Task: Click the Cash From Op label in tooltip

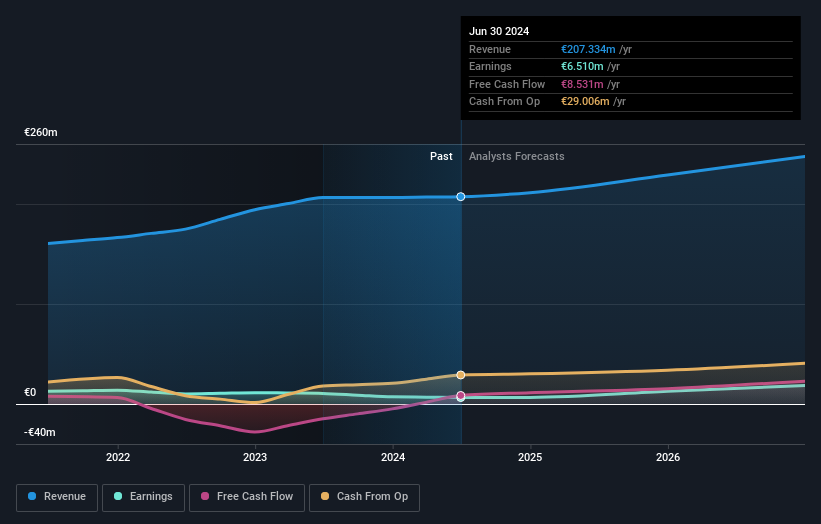Action: pos(505,102)
